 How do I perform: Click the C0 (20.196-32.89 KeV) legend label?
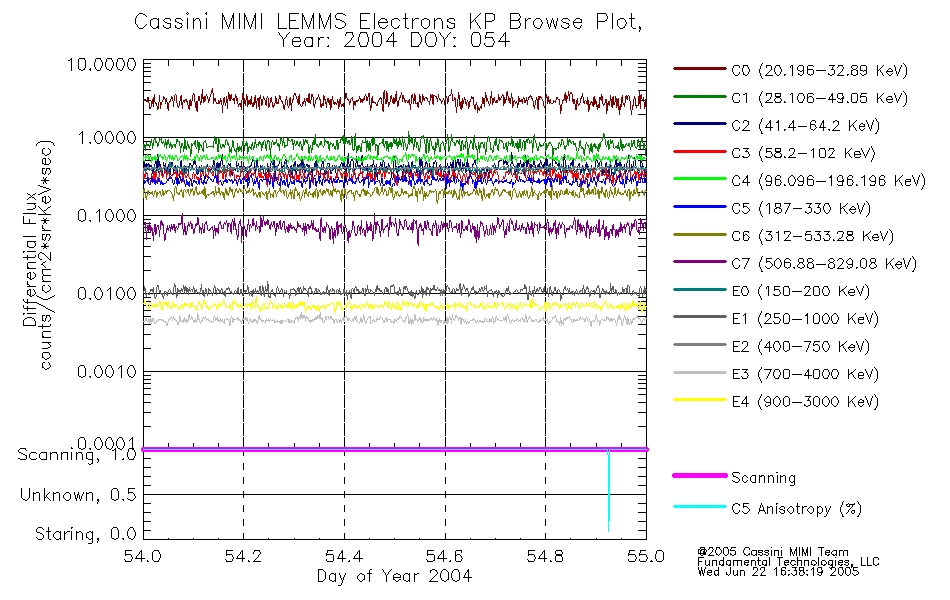click(x=819, y=71)
